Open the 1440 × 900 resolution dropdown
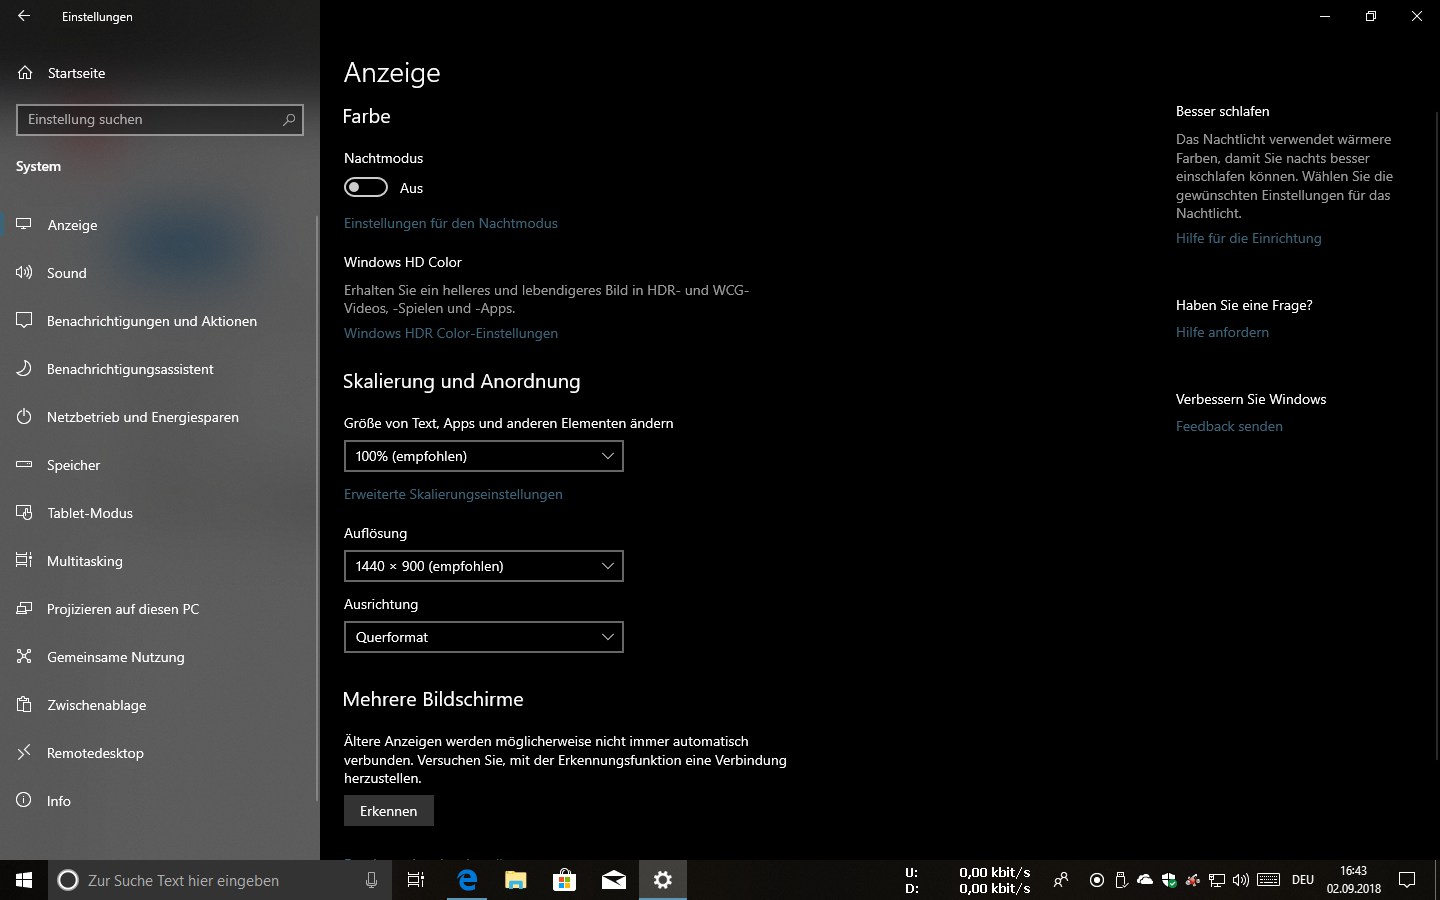1440x900 pixels. [x=484, y=566]
